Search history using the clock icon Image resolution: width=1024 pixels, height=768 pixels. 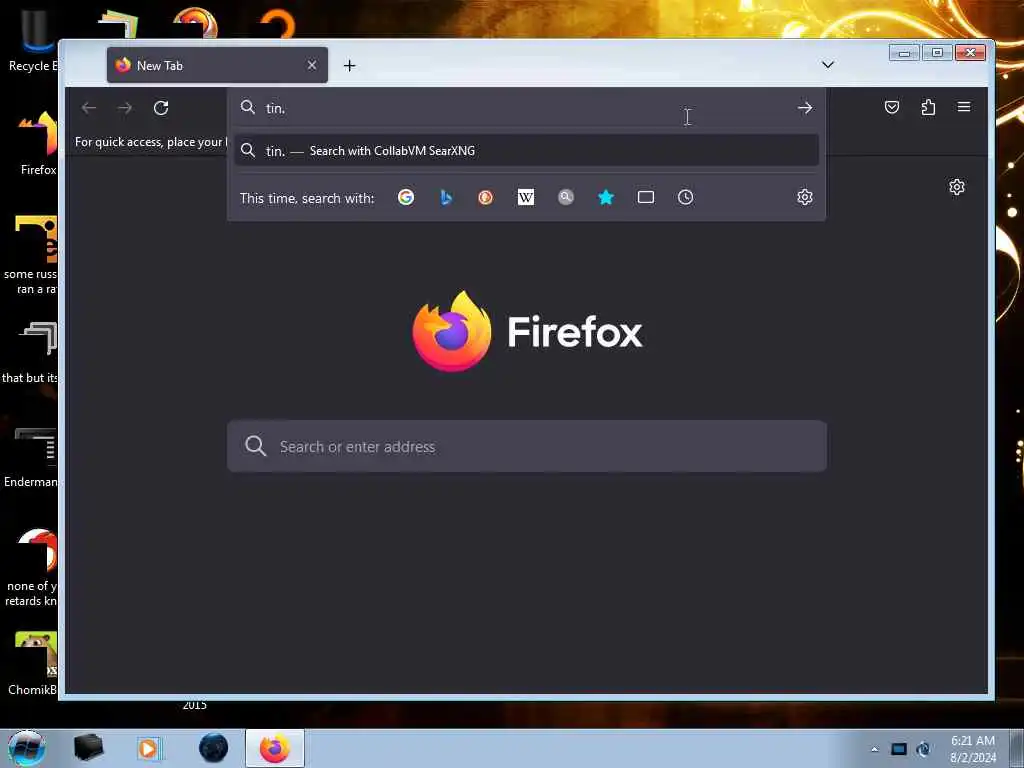point(685,197)
